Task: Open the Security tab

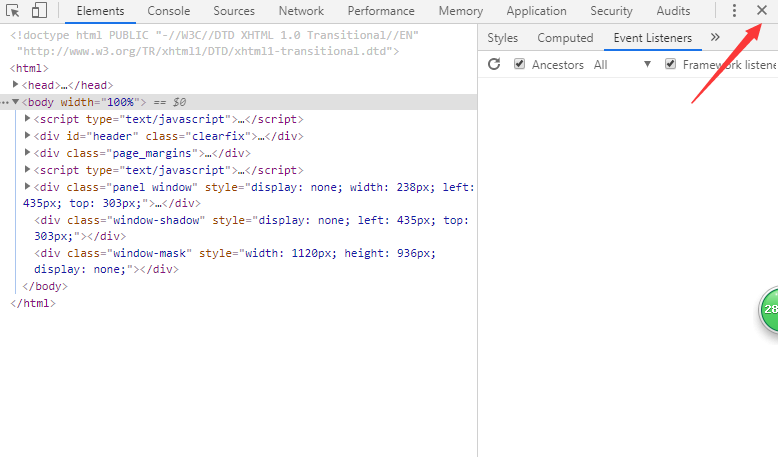Action: [611, 11]
